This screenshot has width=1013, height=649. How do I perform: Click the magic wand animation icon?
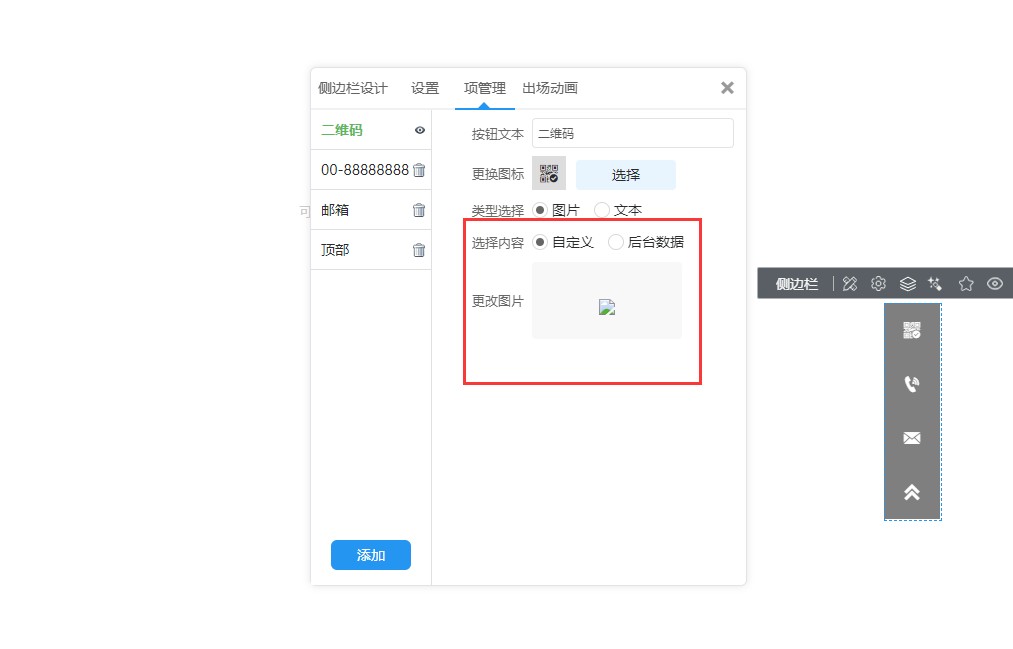(935, 284)
